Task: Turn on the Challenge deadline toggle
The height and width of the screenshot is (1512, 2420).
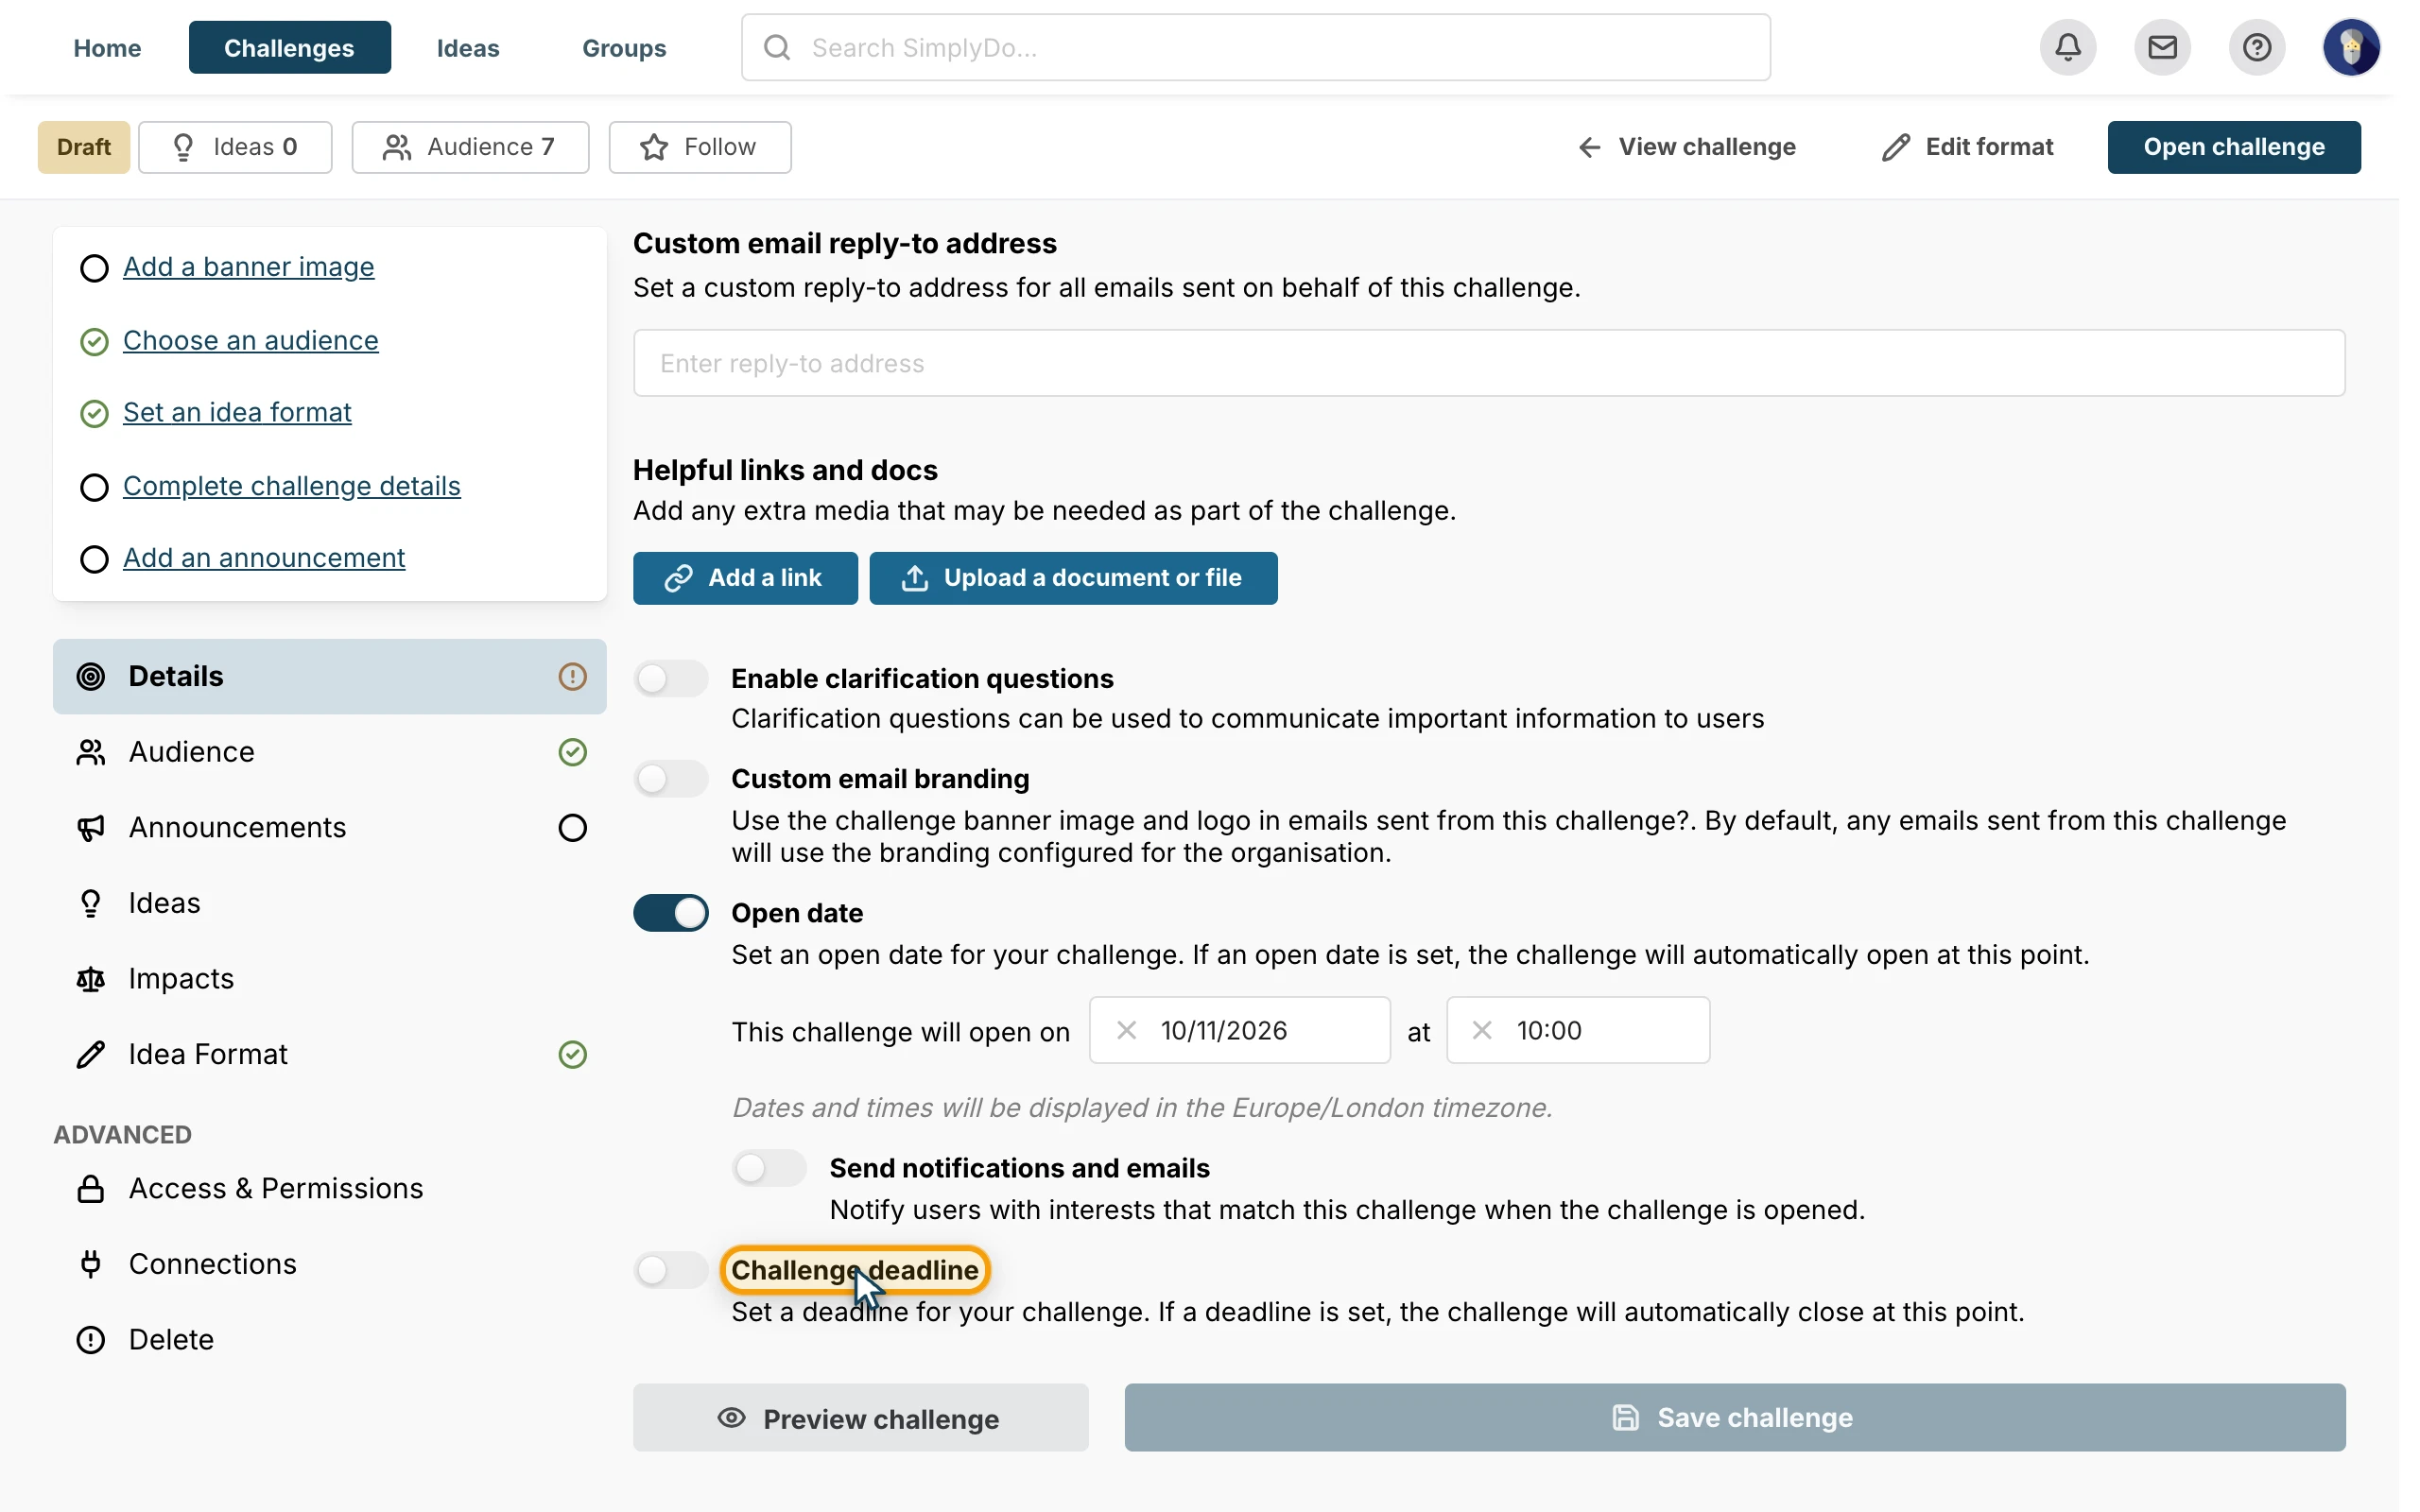Action: 671,1270
